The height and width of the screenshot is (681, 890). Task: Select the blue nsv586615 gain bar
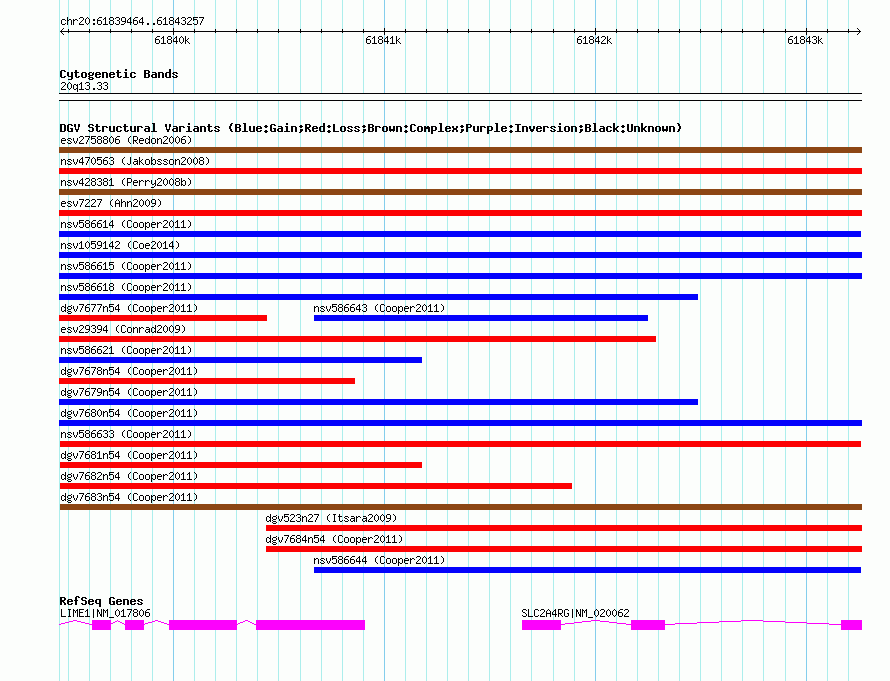tap(460, 276)
